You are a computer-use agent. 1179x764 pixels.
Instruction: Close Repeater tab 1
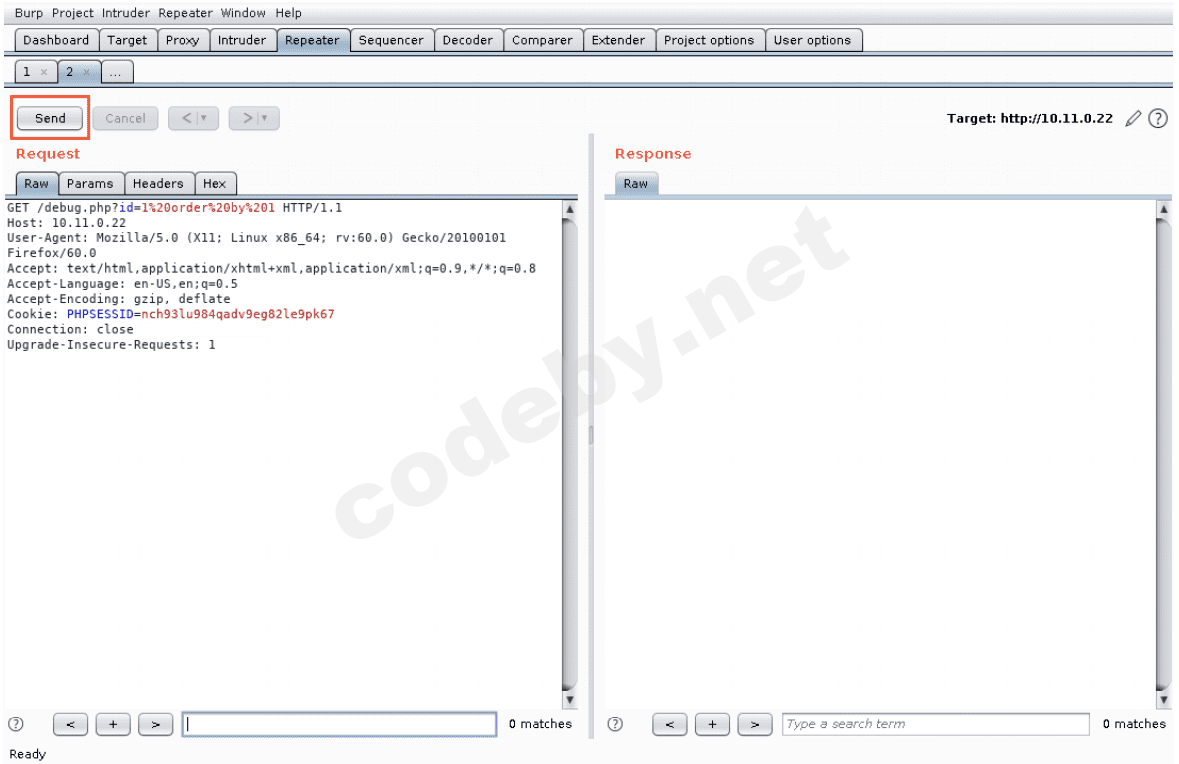44,72
